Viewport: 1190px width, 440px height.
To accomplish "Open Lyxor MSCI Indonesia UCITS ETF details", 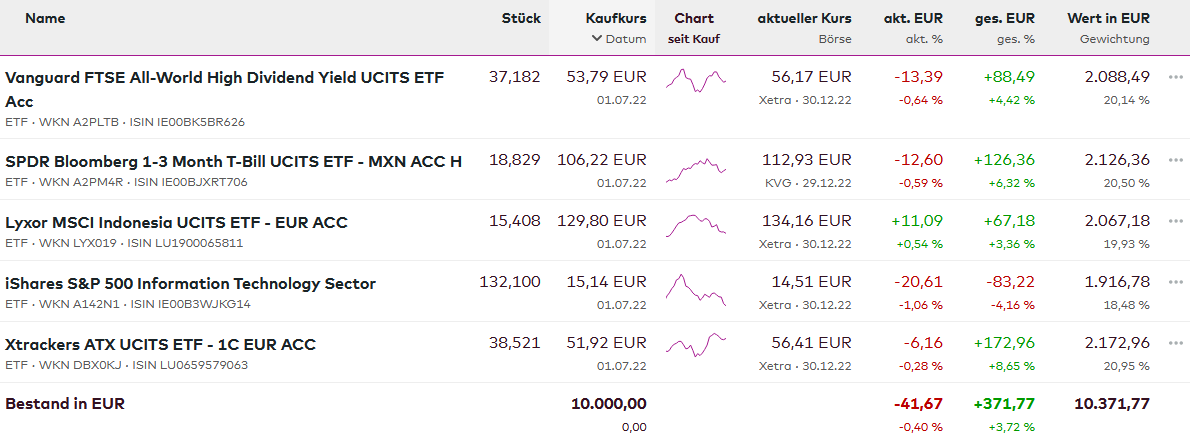I will [176, 222].
